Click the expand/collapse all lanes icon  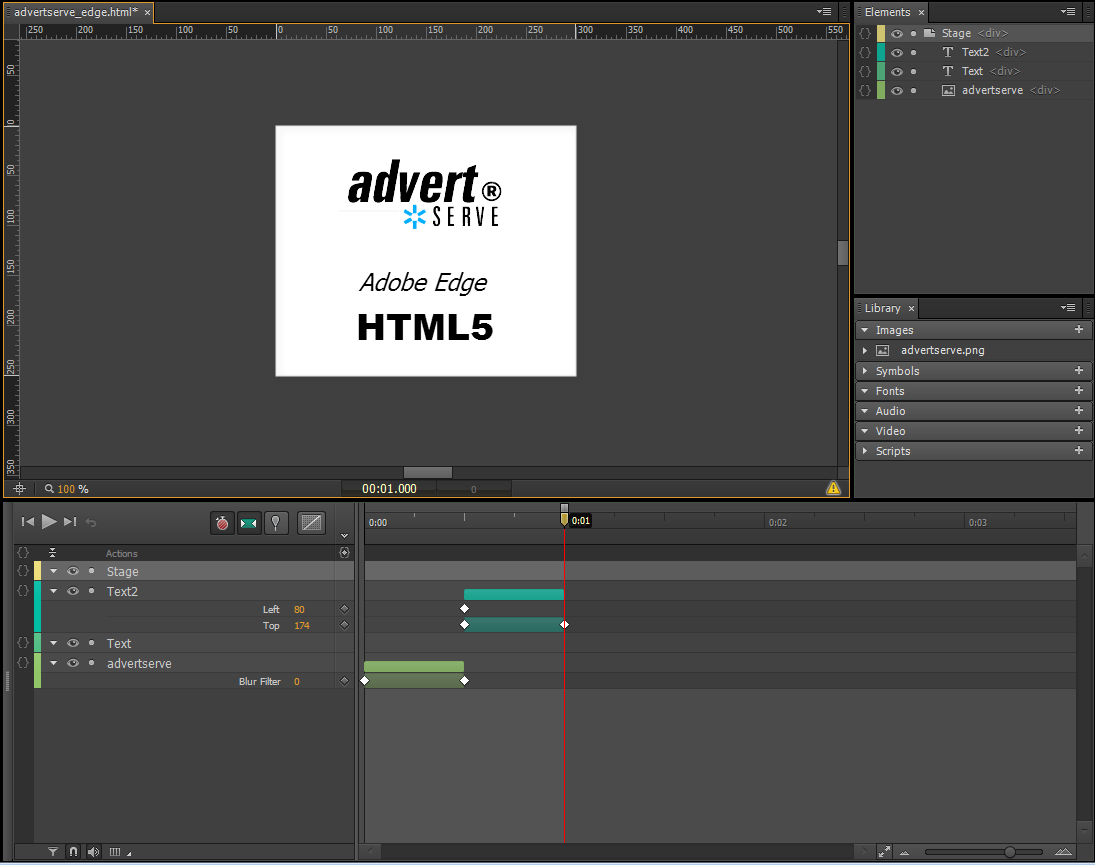52,553
